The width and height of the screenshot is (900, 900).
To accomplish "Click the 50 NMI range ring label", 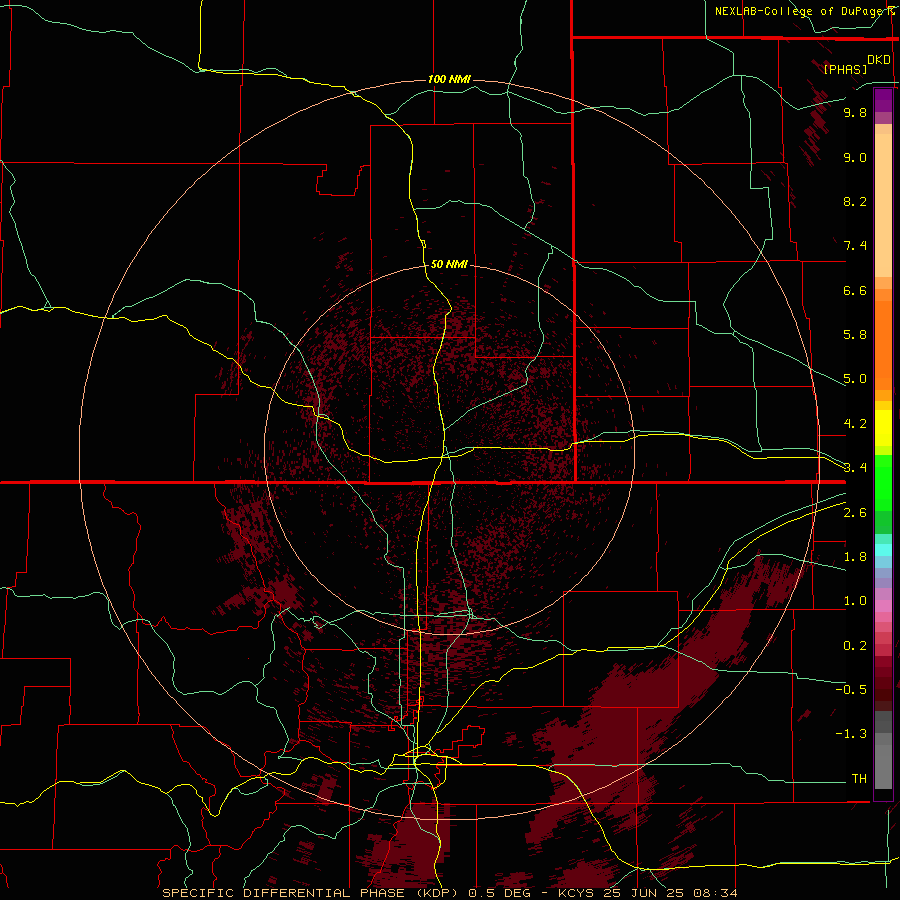I will (449, 264).
